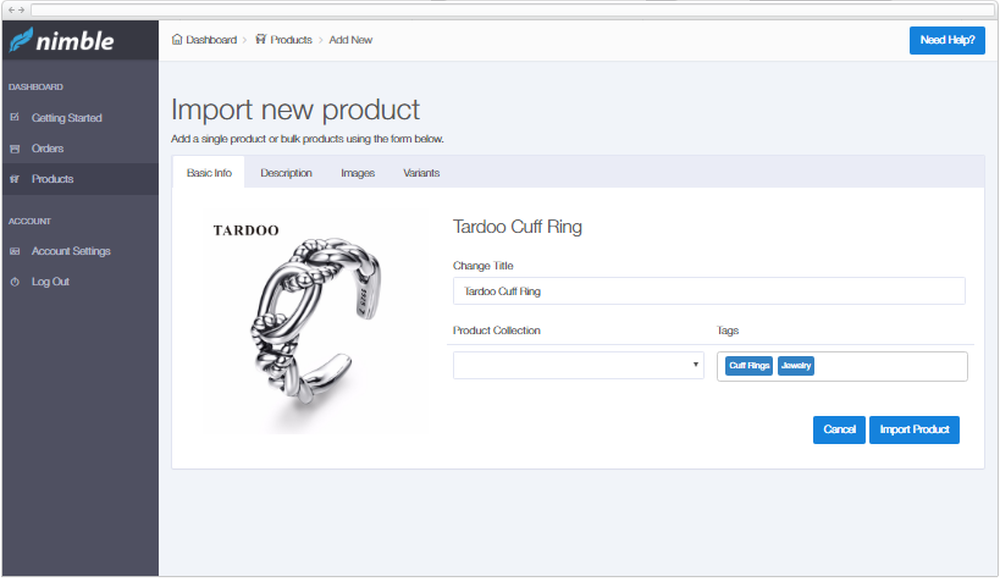Click the Dashboard home icon in breadcrumb
Viewport: 1000px width, 578px height.
177,40
